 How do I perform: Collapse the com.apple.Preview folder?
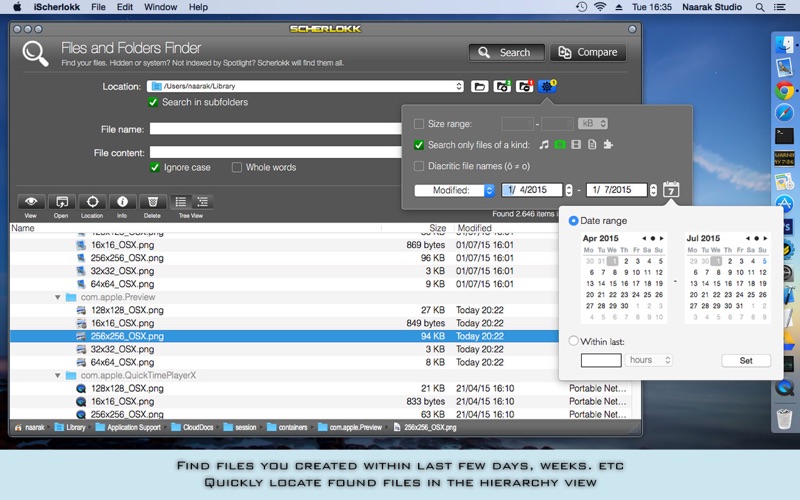[58, 297]
